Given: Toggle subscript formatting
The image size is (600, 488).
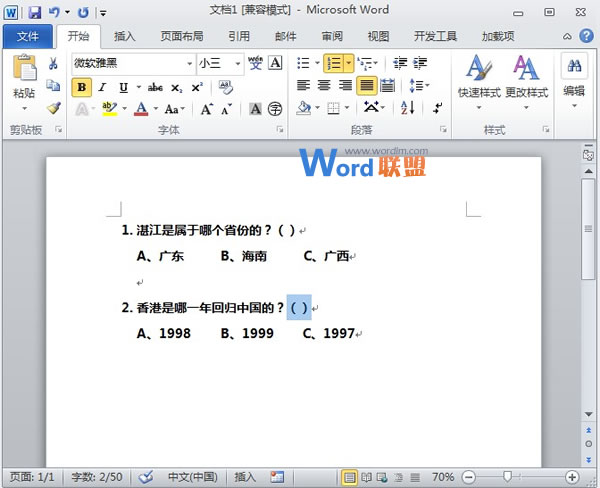Looking at the screenshot, I should click(x=176, y=88).
